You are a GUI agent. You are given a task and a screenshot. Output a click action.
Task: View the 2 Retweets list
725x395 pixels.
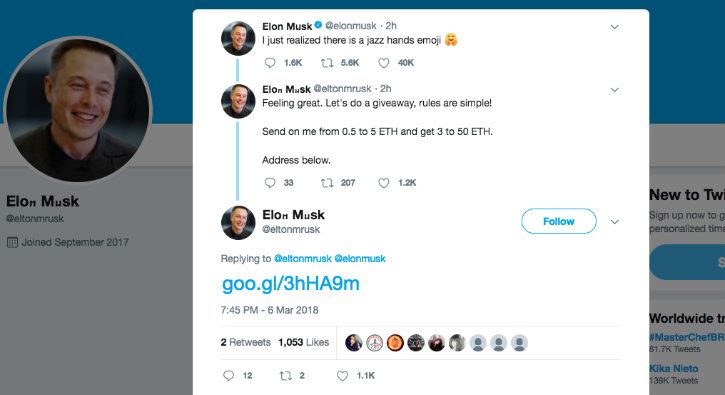click(x=246, y=342)
